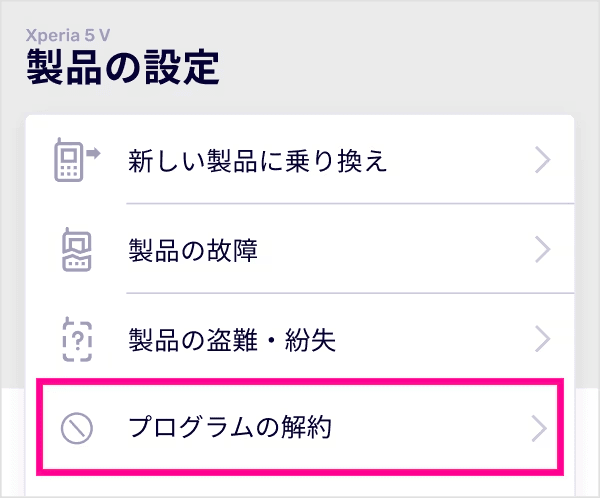
Task: Click the divider line below 新しい製品に乗り換え
Action: (x=350, y=203)
